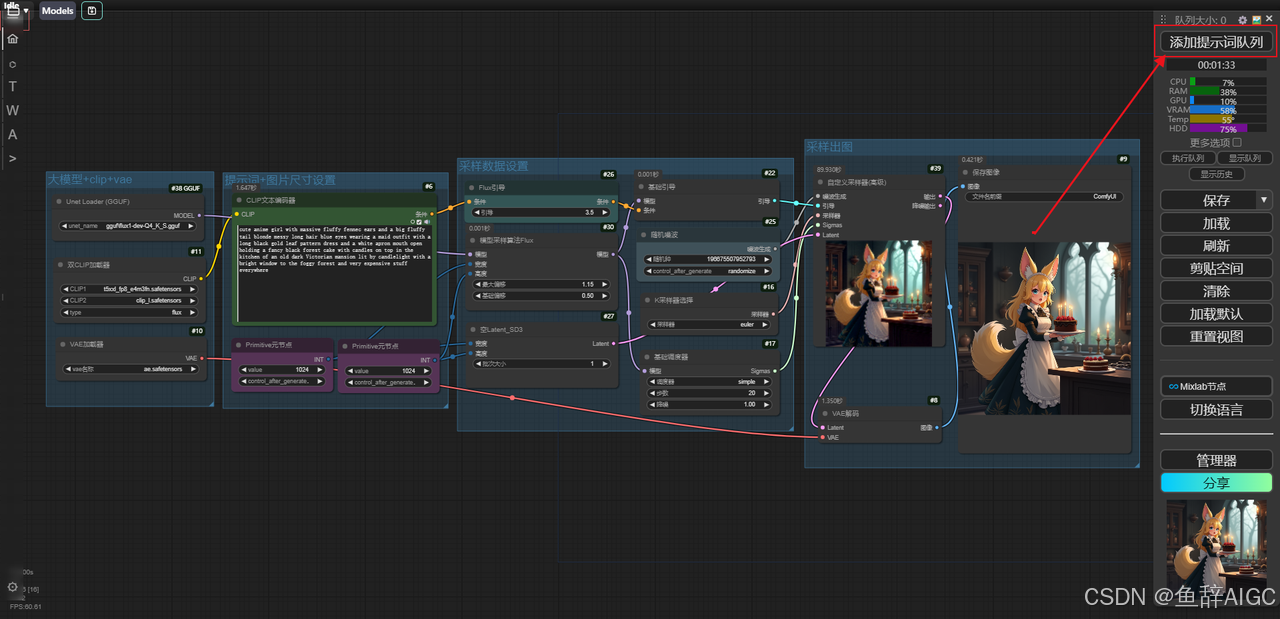Click the 显示历史 button
1280x619 pixels.
point(1216,174)
